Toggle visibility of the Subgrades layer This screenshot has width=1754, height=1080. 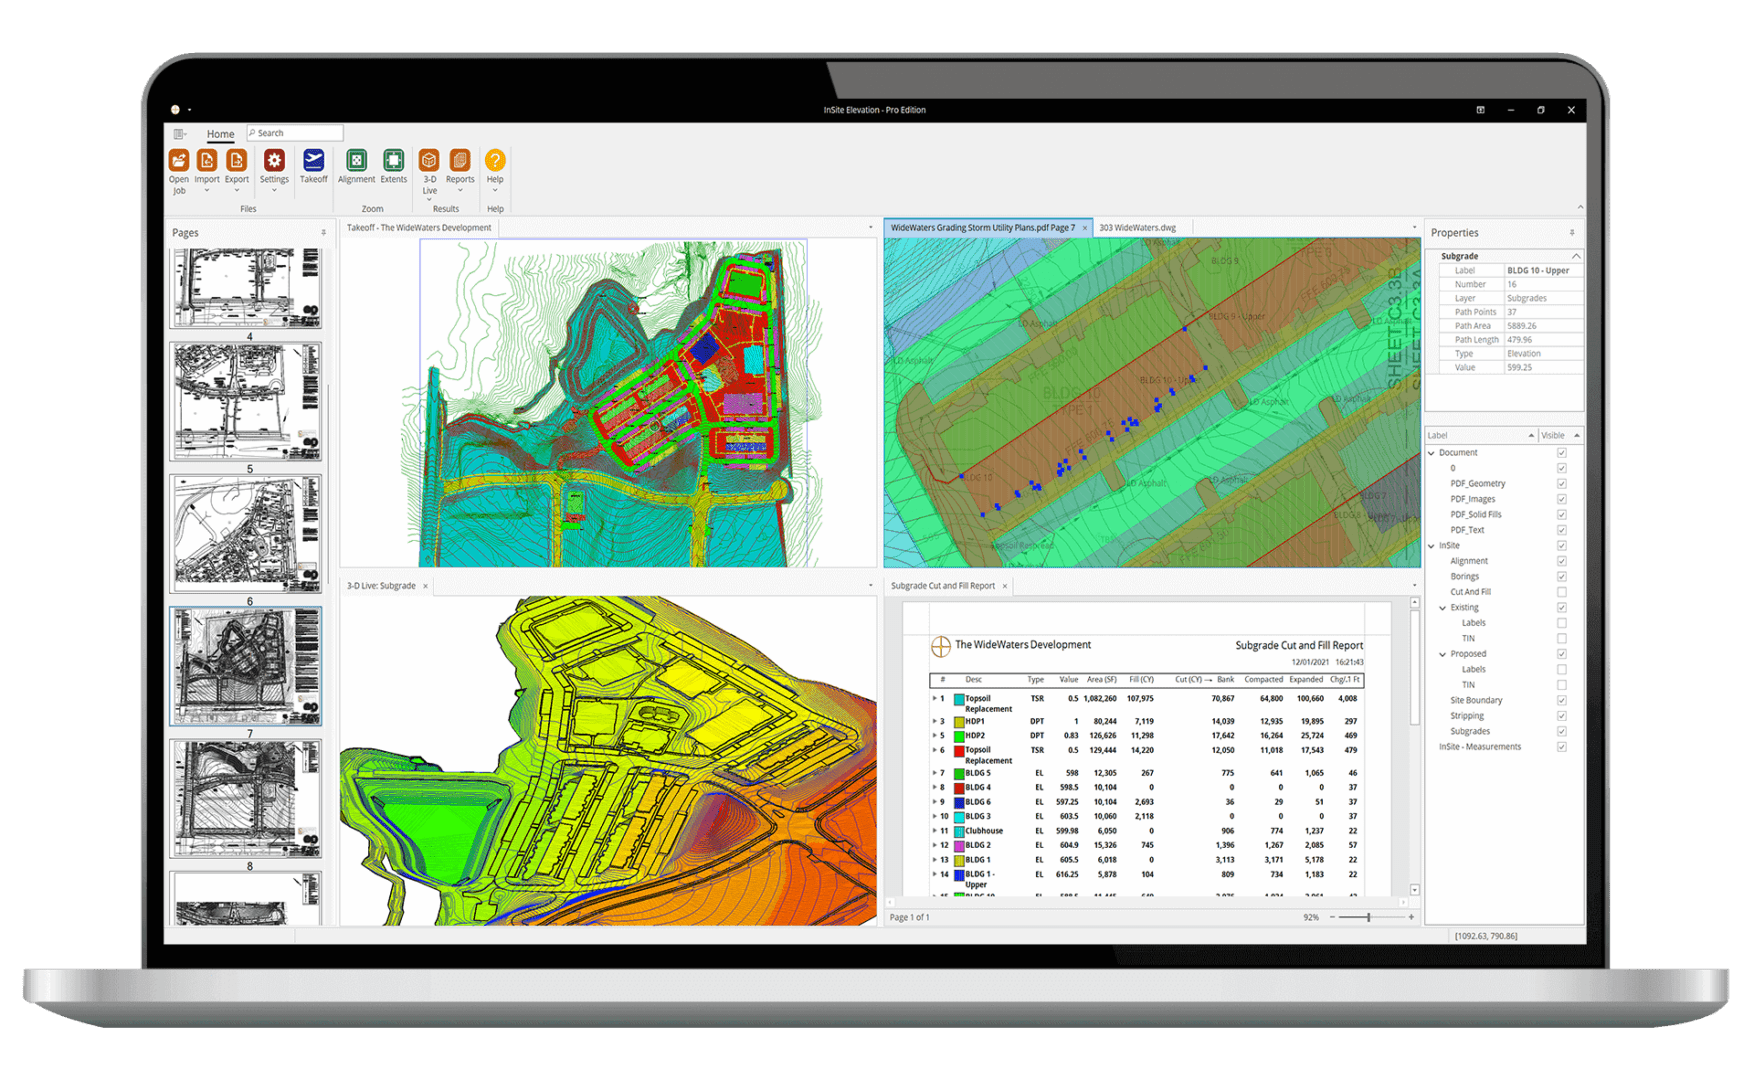click(x=1562, y=731)
